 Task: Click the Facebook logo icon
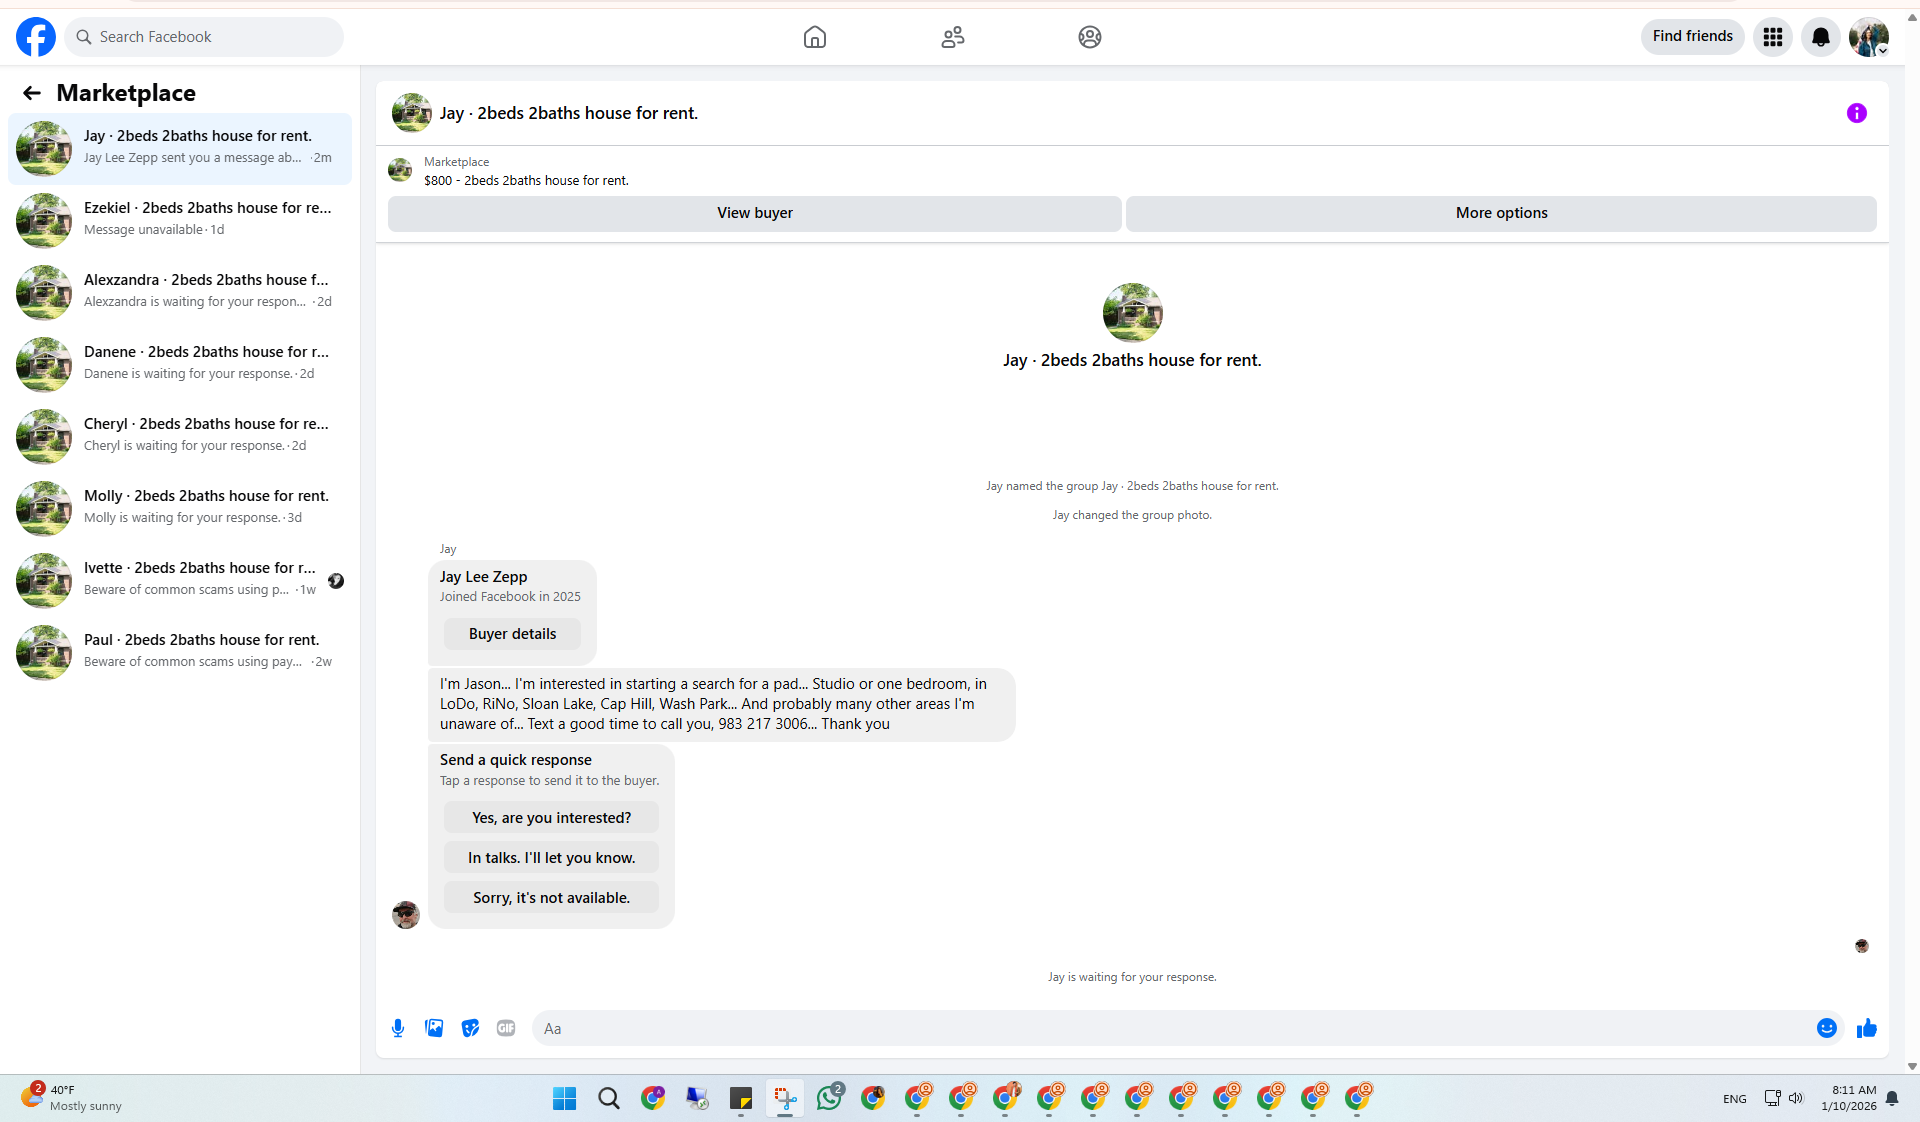coord(36,37)
